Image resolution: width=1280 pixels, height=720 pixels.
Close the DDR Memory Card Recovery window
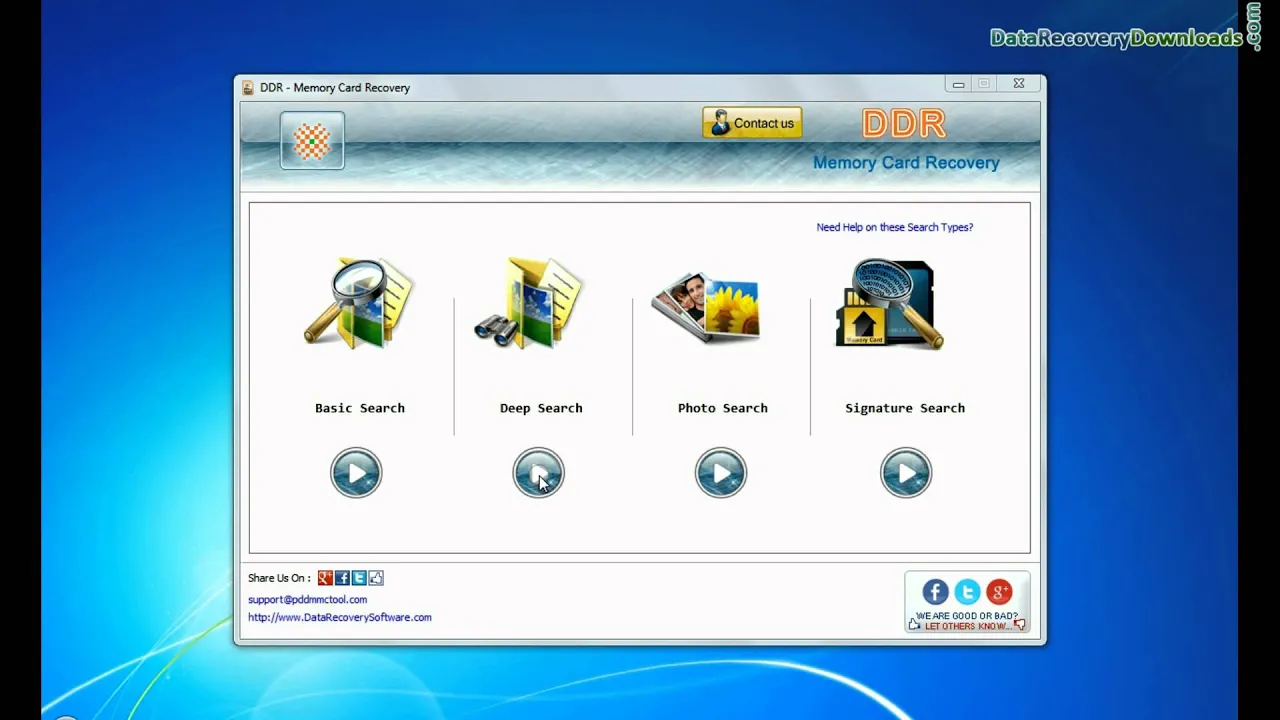pyautogui.click(x=1018, y=84)
